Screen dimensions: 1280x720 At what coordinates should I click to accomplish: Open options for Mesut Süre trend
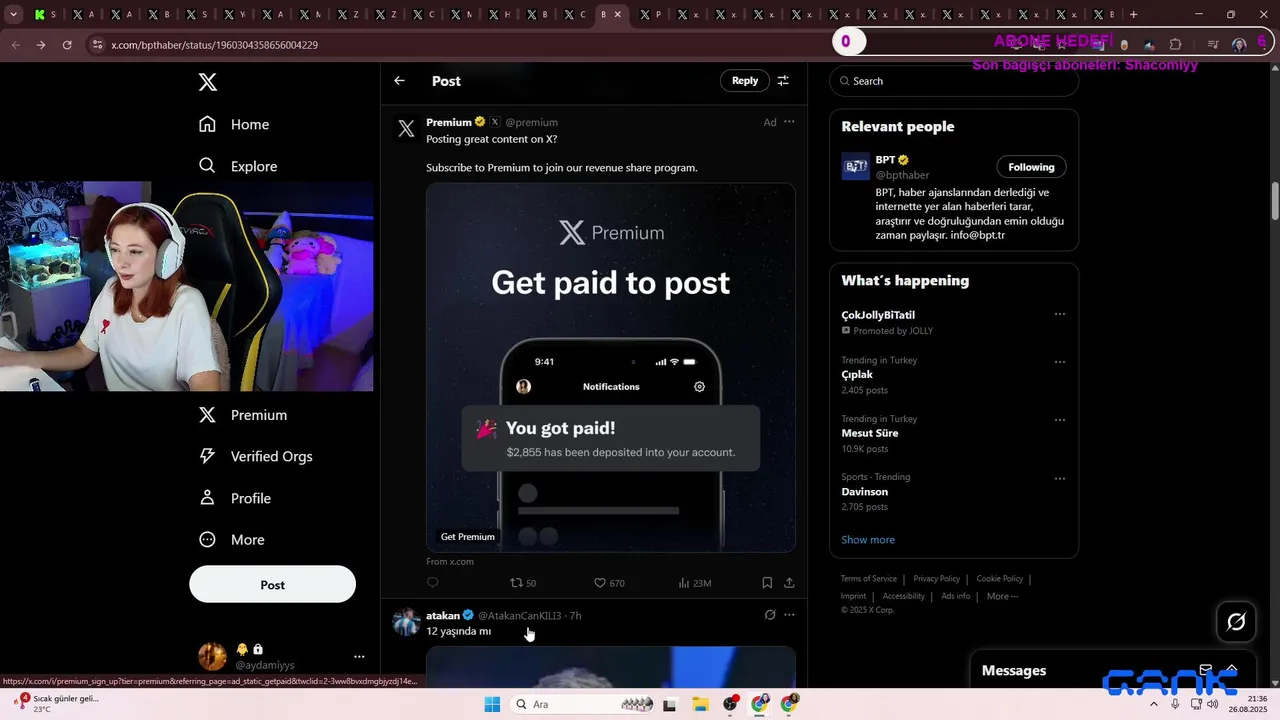tap(1060, 420)
